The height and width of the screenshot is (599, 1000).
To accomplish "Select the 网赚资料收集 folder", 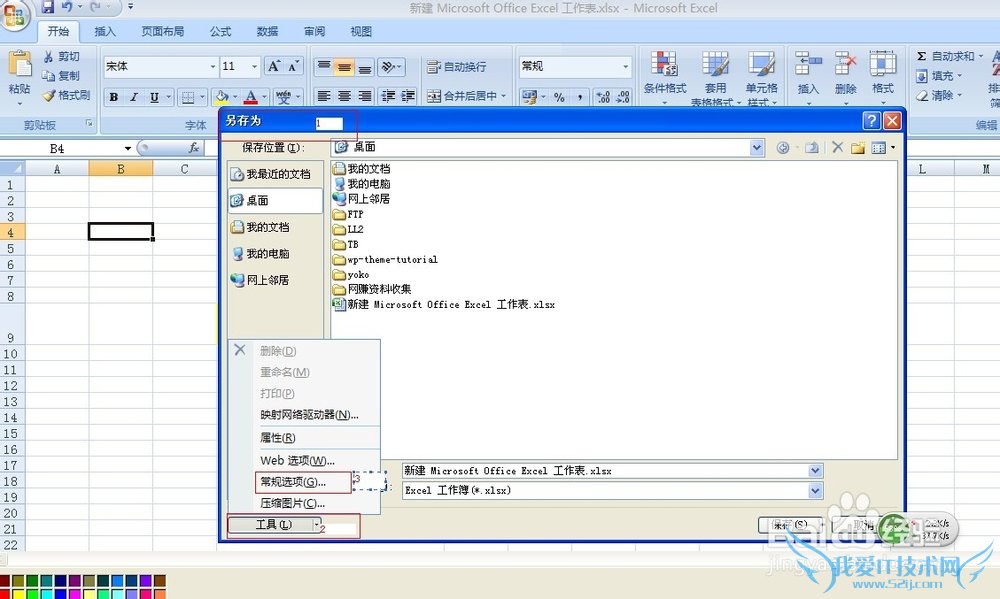I will tap(372, 289).
